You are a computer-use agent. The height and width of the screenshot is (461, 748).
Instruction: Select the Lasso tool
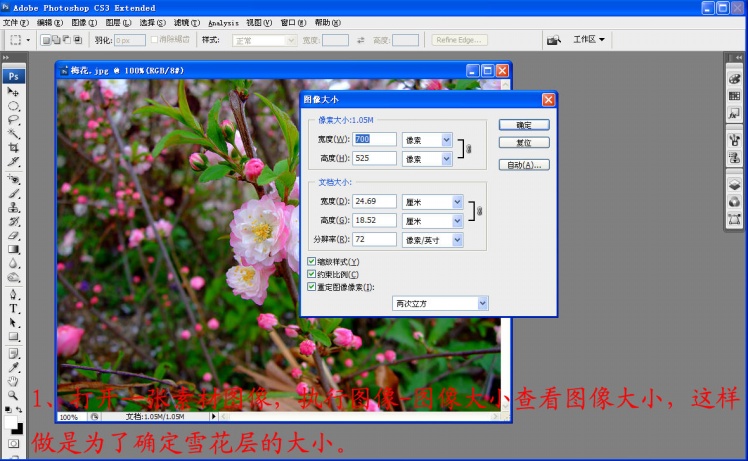[x=14, y=120]
